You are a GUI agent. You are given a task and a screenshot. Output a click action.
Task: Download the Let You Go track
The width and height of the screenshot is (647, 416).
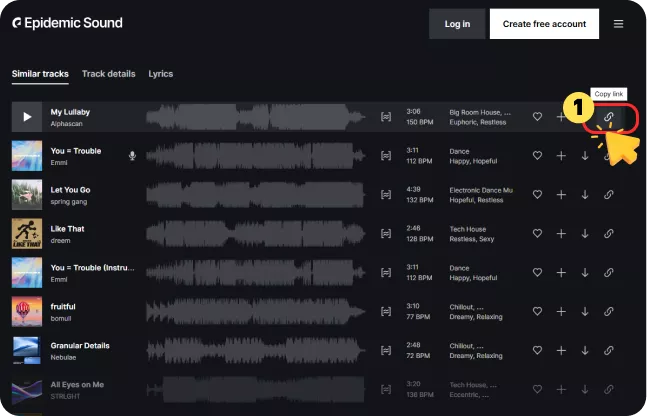click(x=585, y=194)
